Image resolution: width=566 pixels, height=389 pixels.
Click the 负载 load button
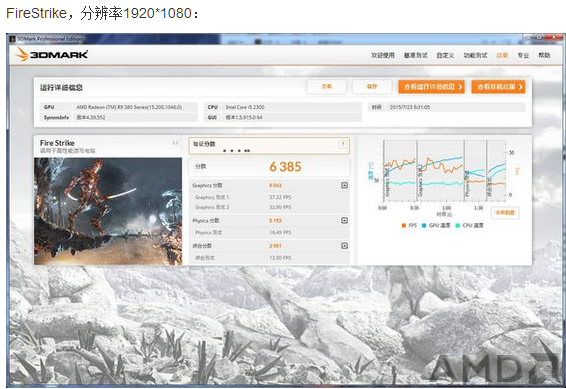pos(327,87)
